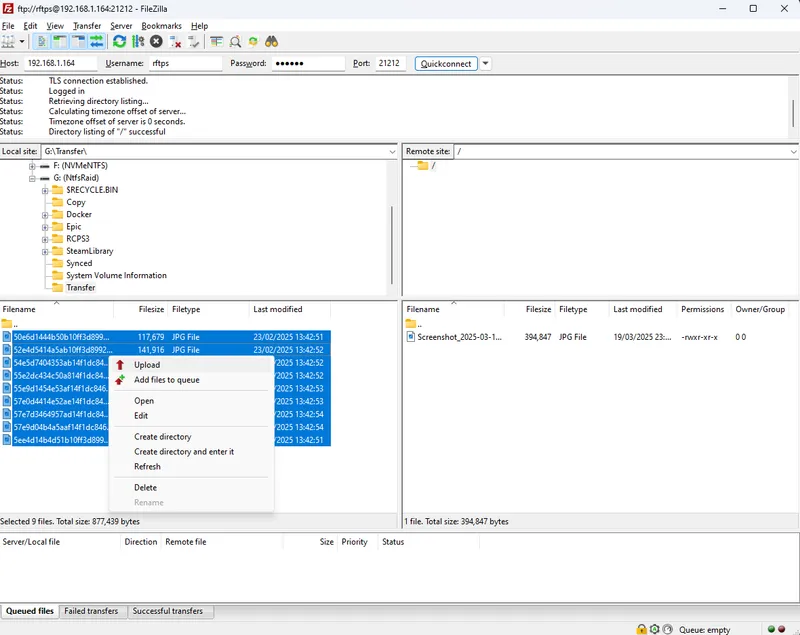Disconnect from the server
Image resolution: width=800 pixels, height=635 pixels.
pyautogui.click(x=174, y=42)
